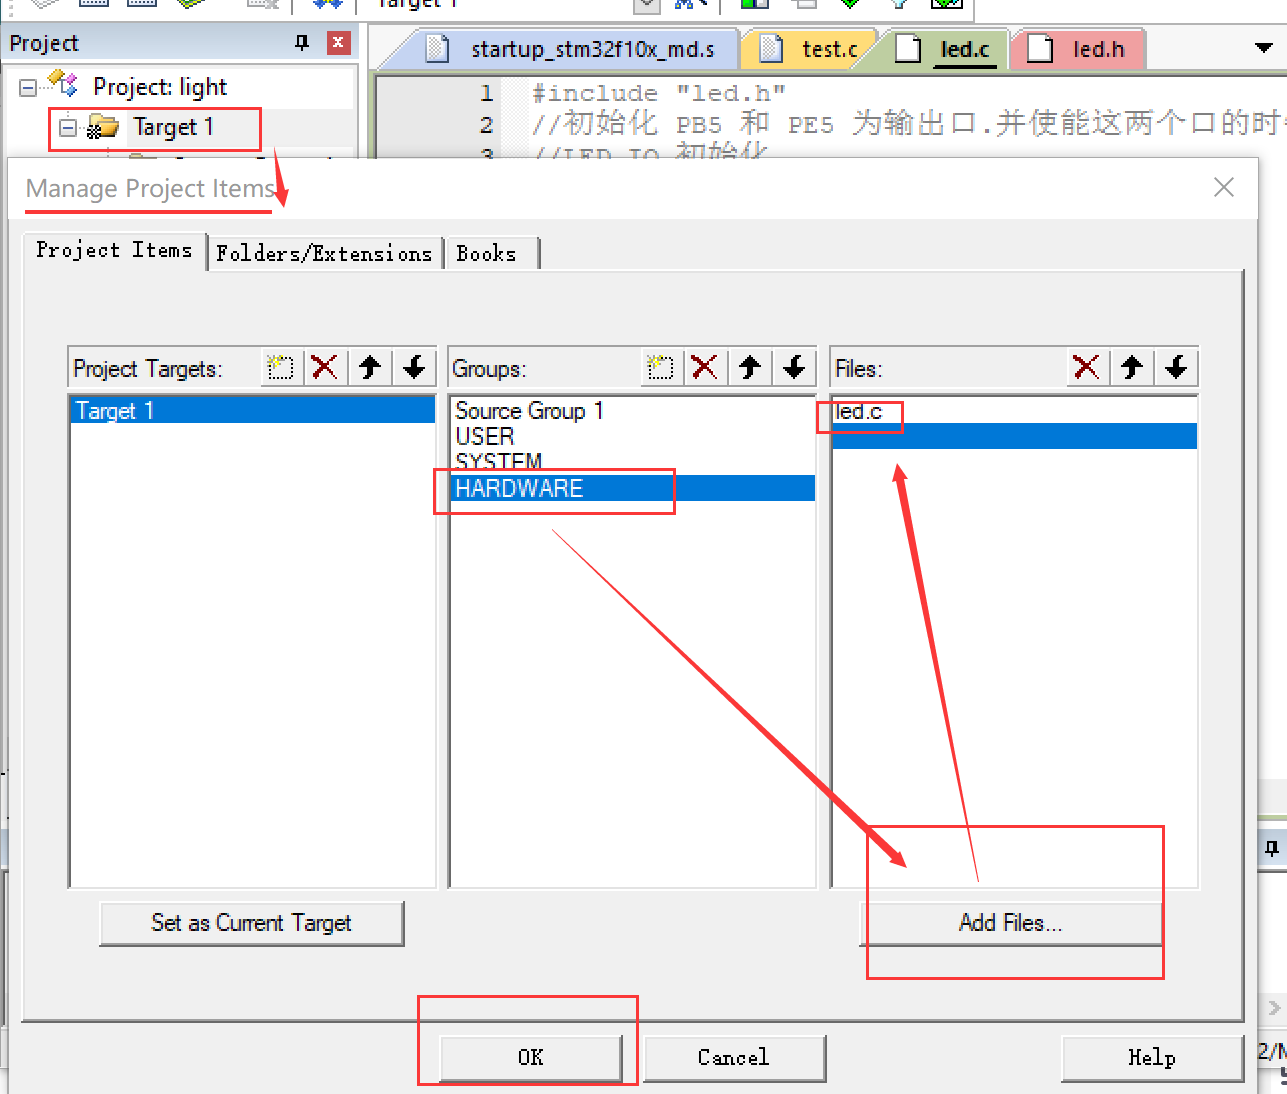Viewport: 1287px width, 1094px height.
Task: Select Source Group 1 in Groups list
Action: pos(632,411)
